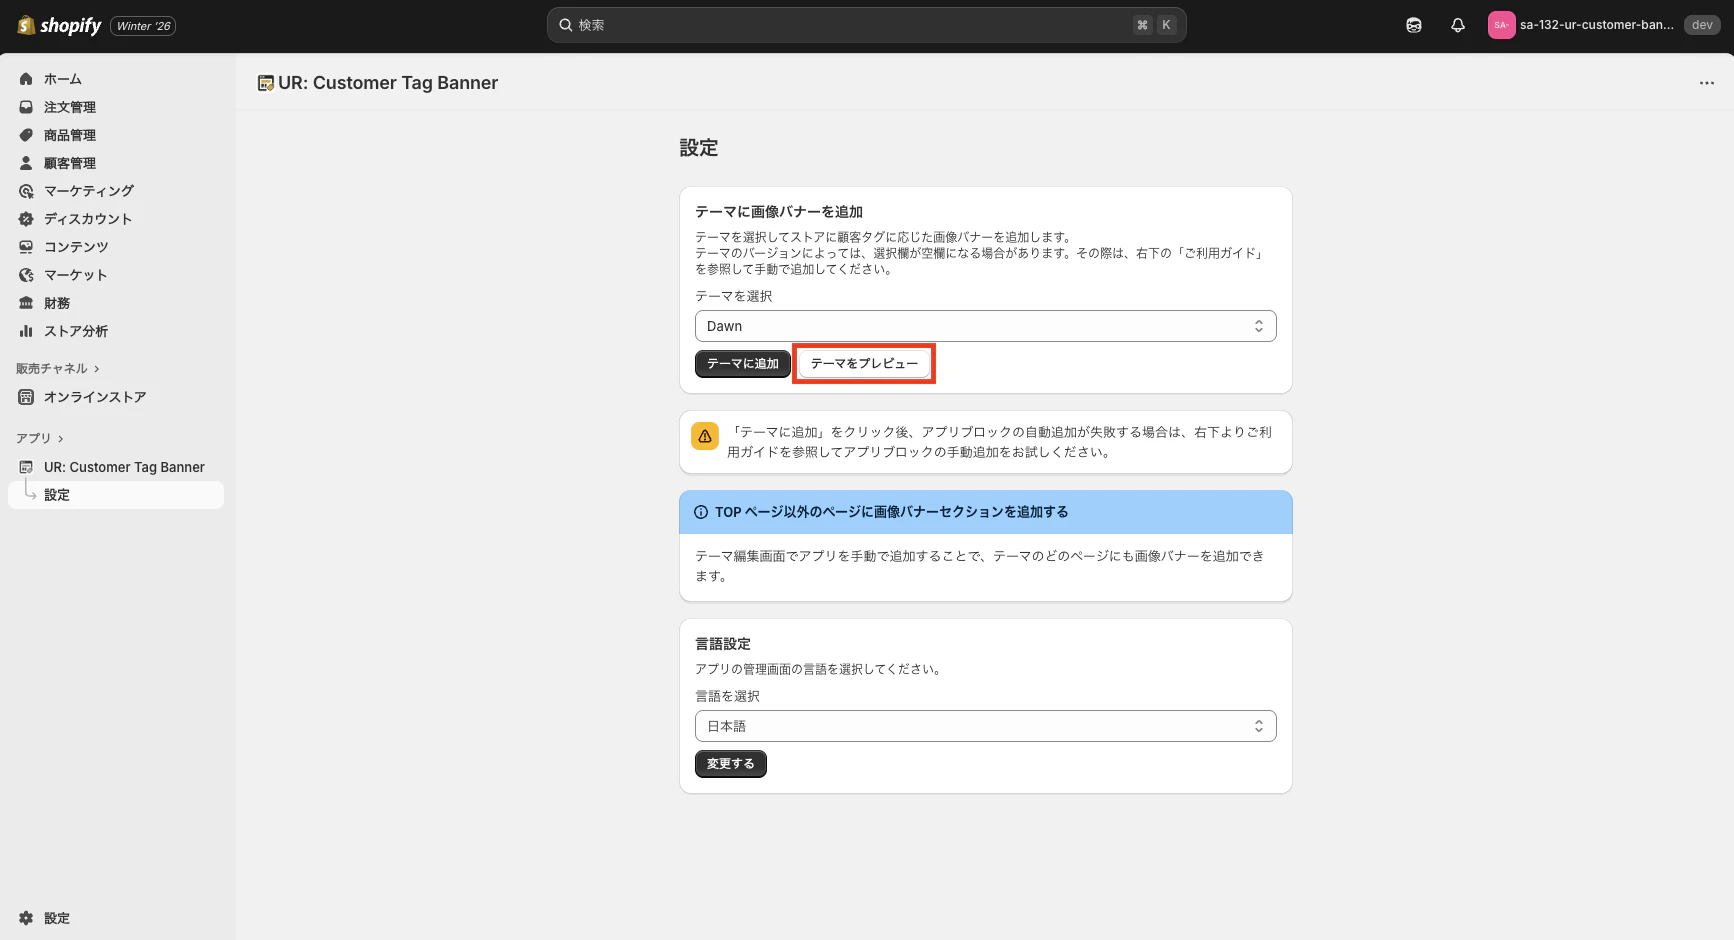Click the 商品管理 tag icon
Image resolution: width=1734 pixels, height=940 pixels.
[x=26, y=135]
